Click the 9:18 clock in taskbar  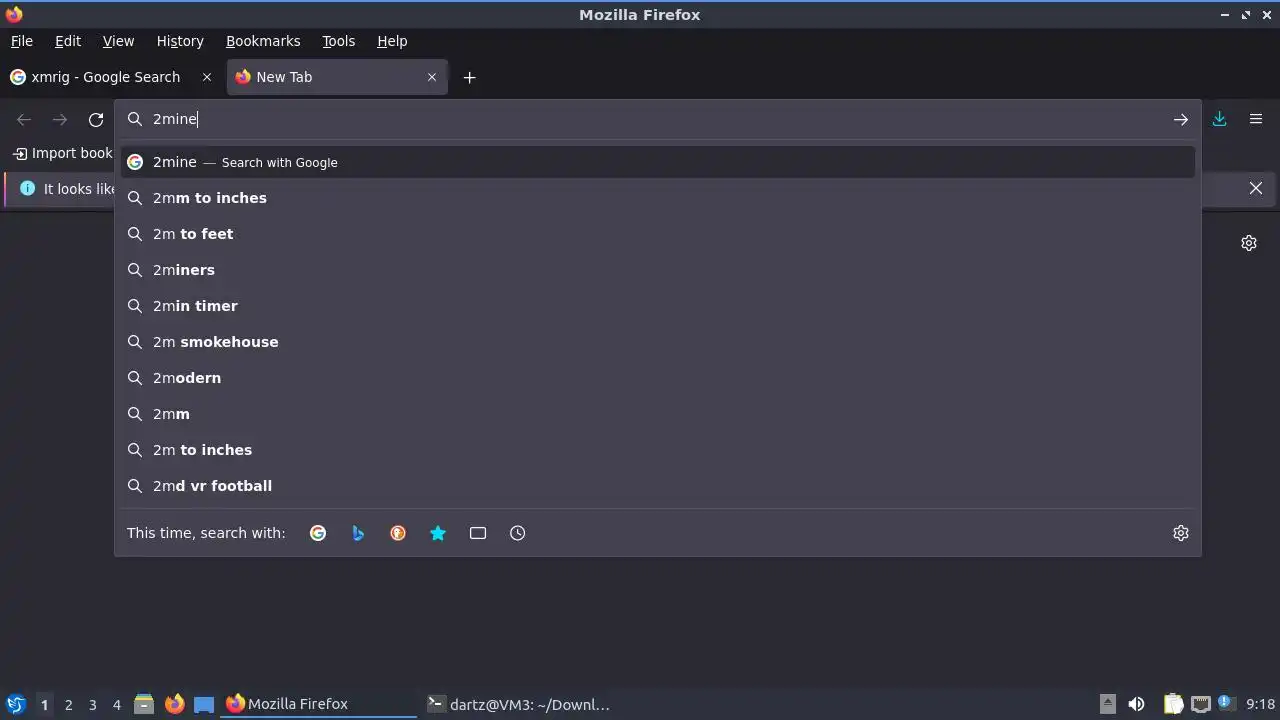1261,704
